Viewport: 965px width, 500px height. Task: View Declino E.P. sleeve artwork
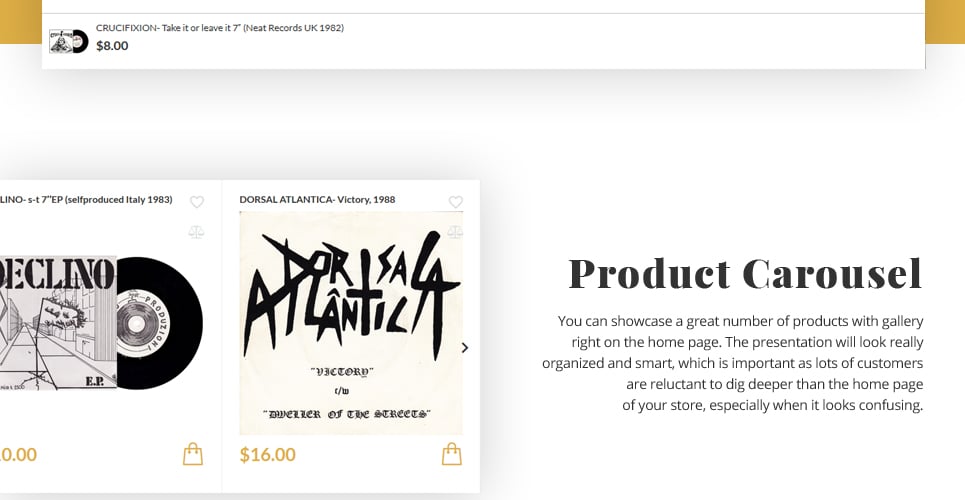(x=58, y=323)
